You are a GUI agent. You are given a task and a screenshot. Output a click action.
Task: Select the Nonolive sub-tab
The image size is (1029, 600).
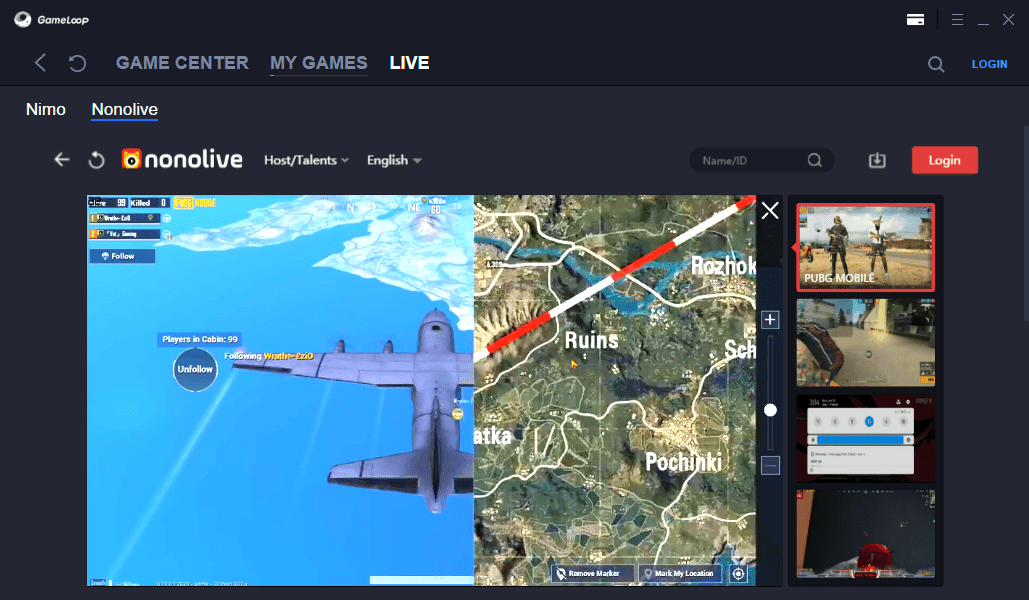(125, 110)
